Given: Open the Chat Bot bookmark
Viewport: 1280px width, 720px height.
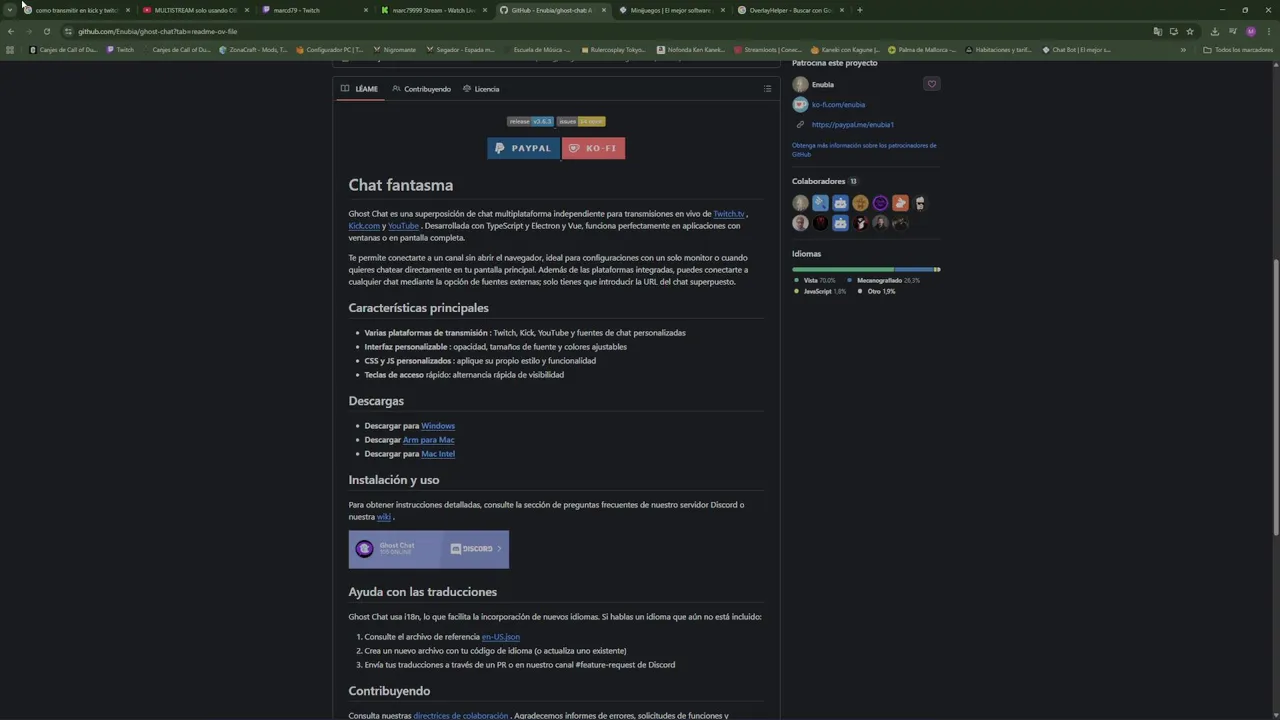Looking at the screenshot, I should point(1076,49).
